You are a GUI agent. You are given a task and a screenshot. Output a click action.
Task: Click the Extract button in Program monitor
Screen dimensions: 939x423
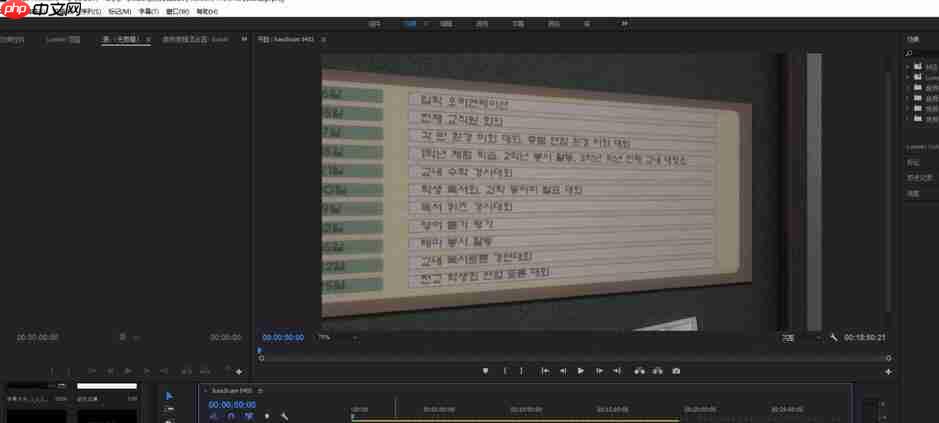point(658,371)
